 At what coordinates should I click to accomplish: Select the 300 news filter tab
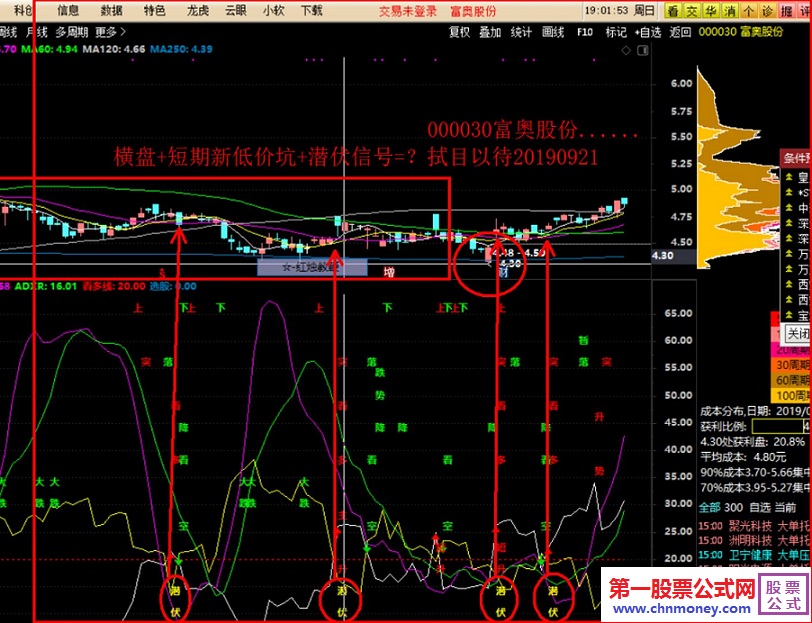pyautogui.click(x=733, y=508)
